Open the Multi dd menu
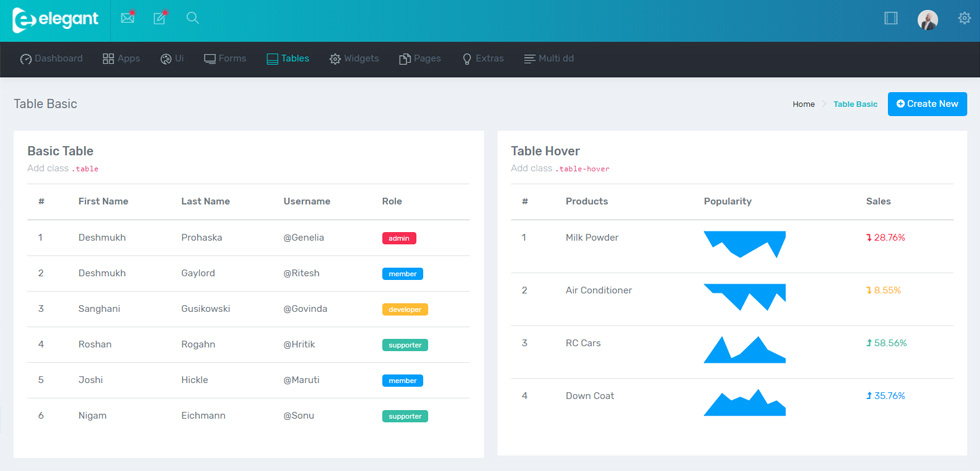 coord(549,59)
